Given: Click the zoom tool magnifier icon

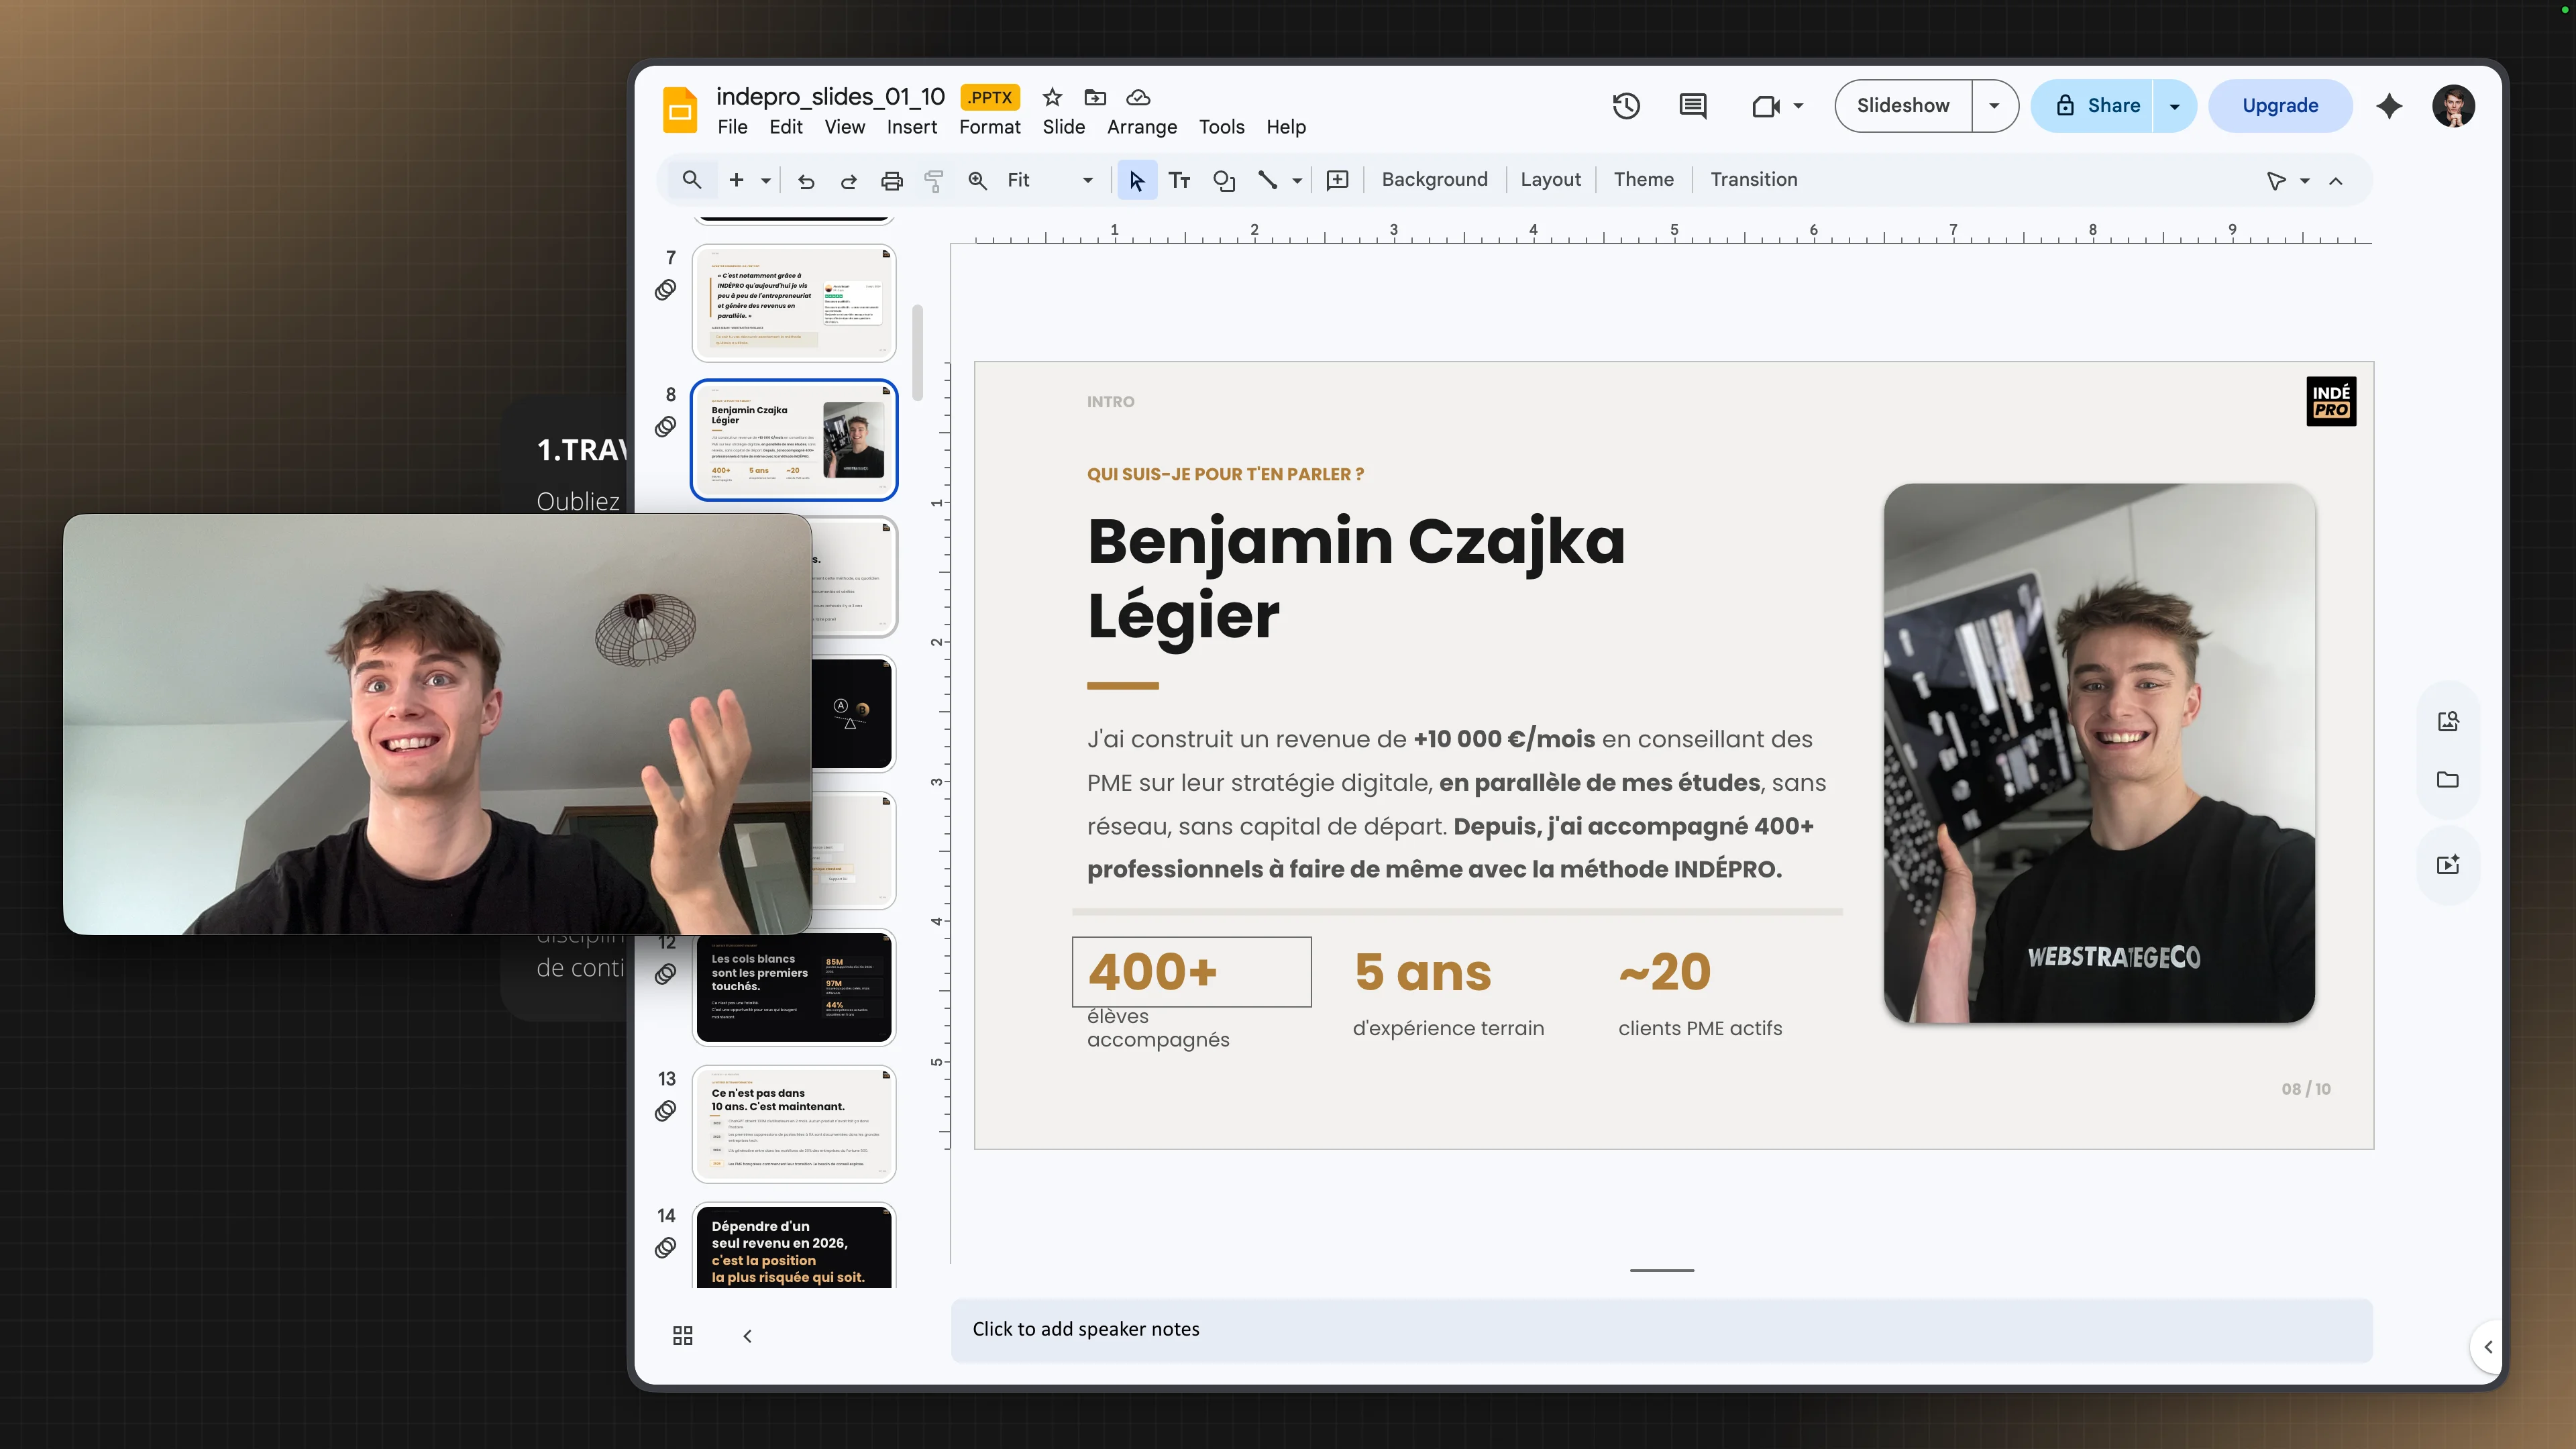Looking at the screenshot, I should pyautogui.click(x=978, y=181).
